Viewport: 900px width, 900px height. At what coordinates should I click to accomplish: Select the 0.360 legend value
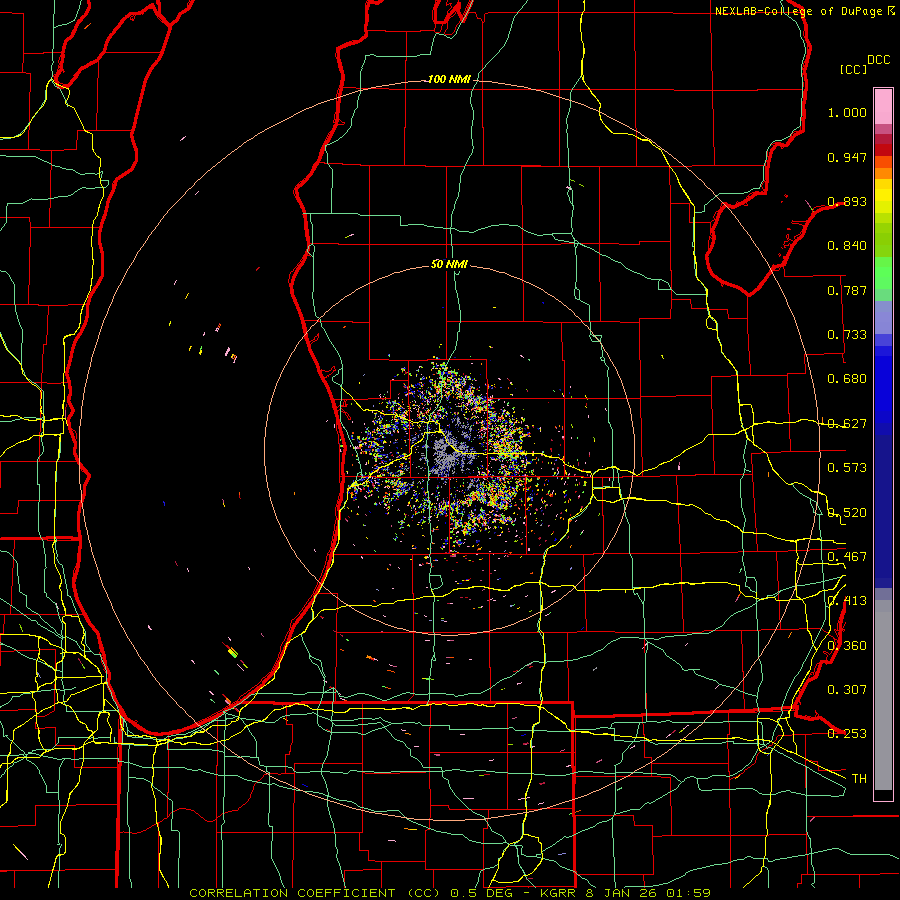coord(847,646)
